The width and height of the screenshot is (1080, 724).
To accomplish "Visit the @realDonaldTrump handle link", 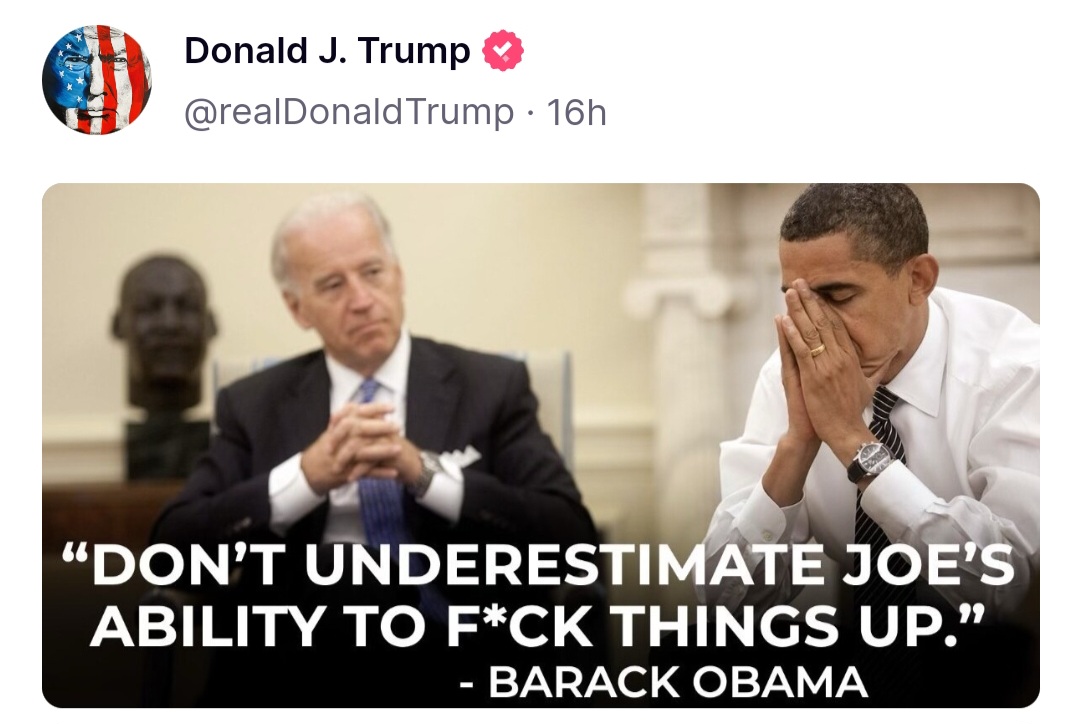I will pos(349,112).
